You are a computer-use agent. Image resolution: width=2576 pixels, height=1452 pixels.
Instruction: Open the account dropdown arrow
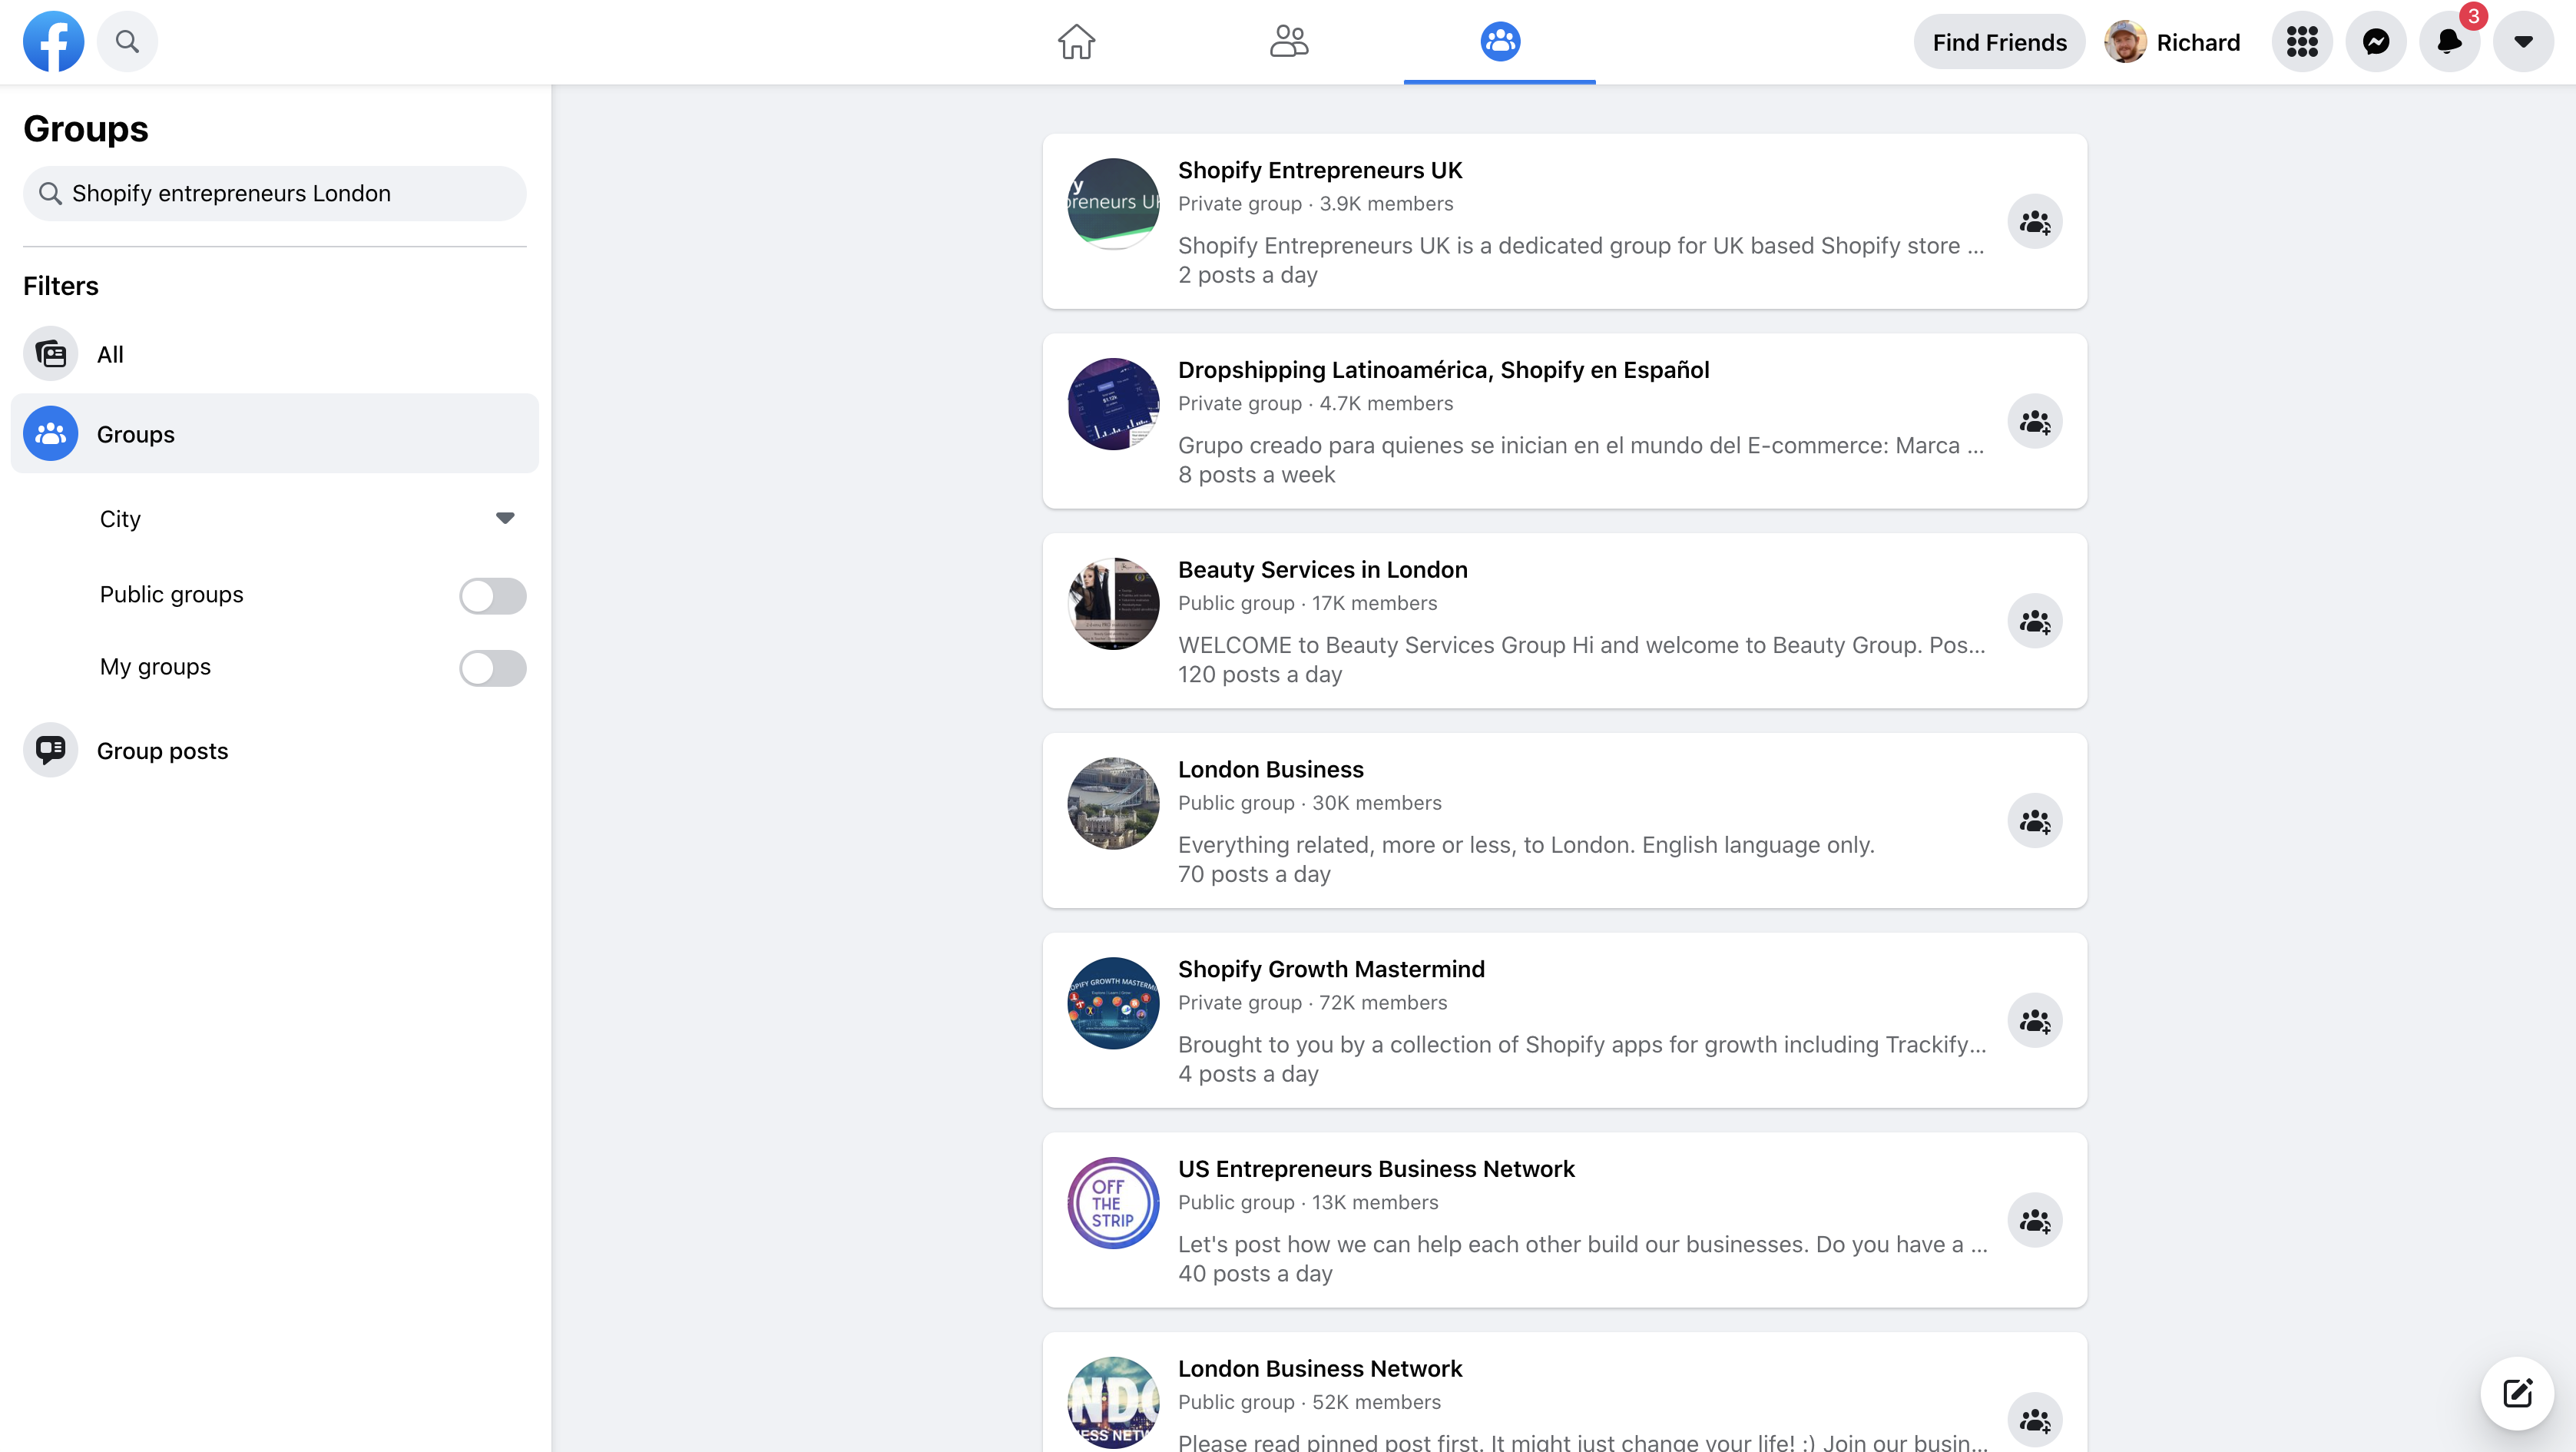2523,42
